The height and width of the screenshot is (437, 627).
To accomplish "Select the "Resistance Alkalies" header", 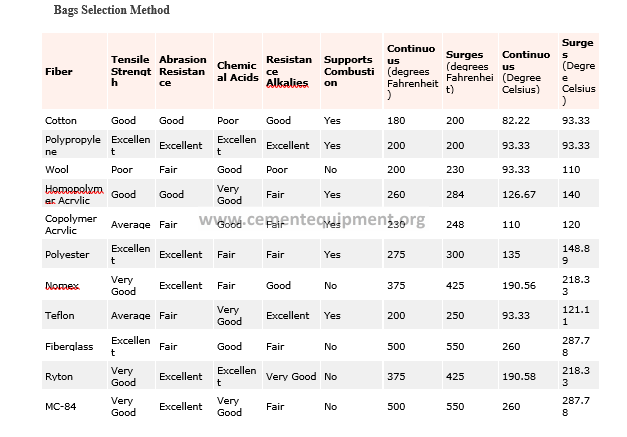I will (x=289, y=72).
